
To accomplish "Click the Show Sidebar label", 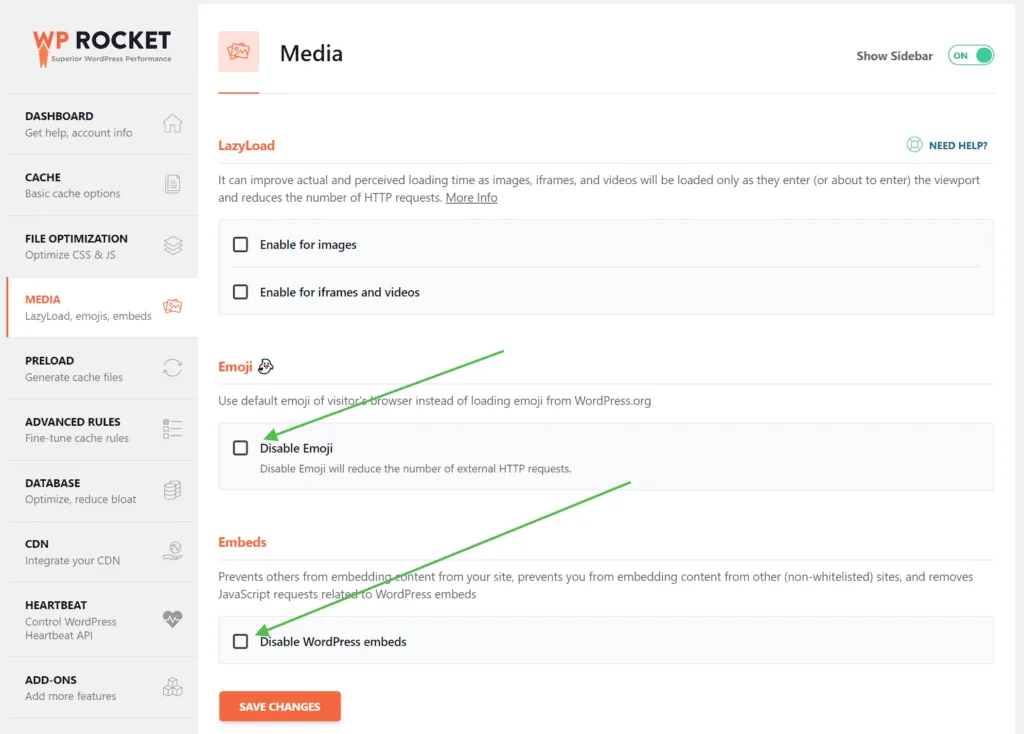I will coord(895,56).
